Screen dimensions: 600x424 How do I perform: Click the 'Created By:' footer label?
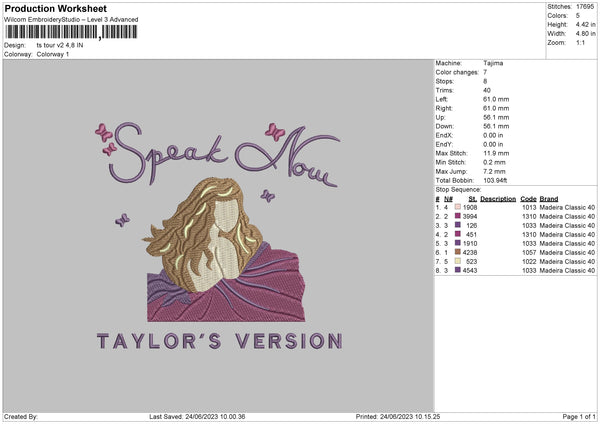coord(21,417)
